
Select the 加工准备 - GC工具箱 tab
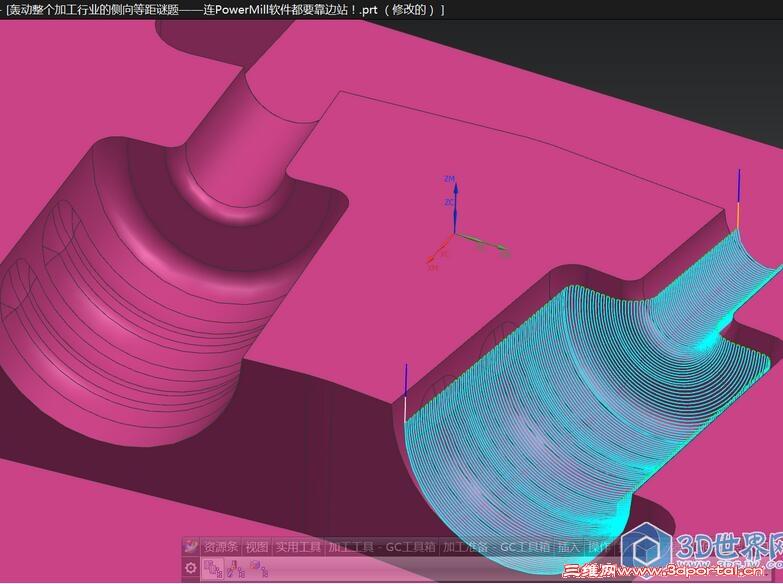[496, 547]
